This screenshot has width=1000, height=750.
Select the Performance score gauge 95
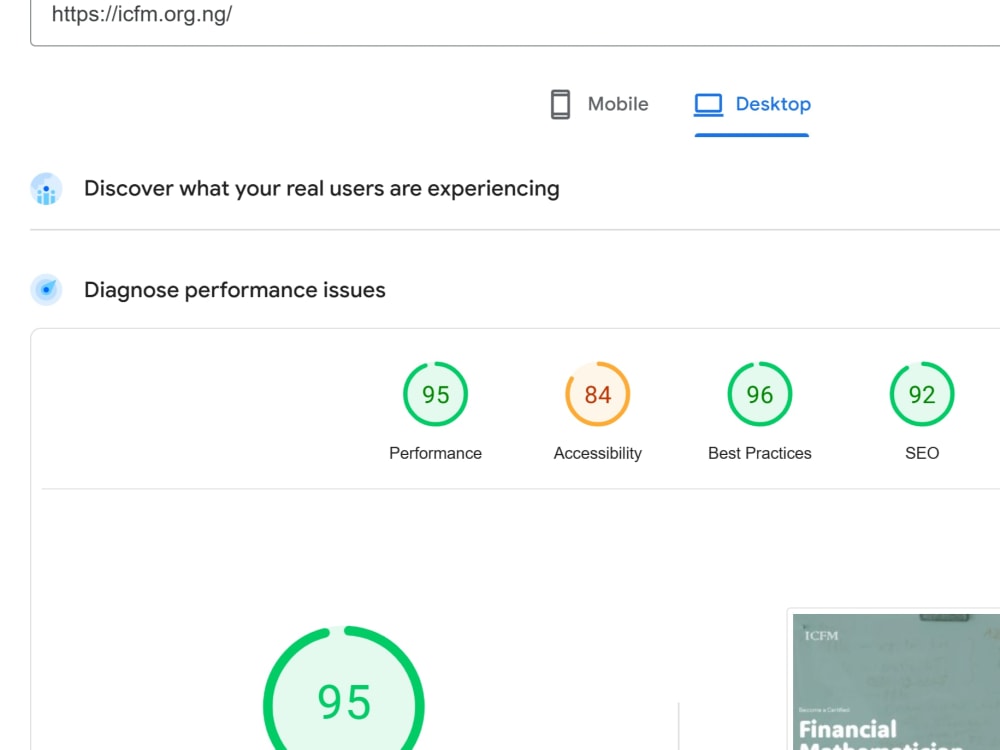tap(436, 394)
